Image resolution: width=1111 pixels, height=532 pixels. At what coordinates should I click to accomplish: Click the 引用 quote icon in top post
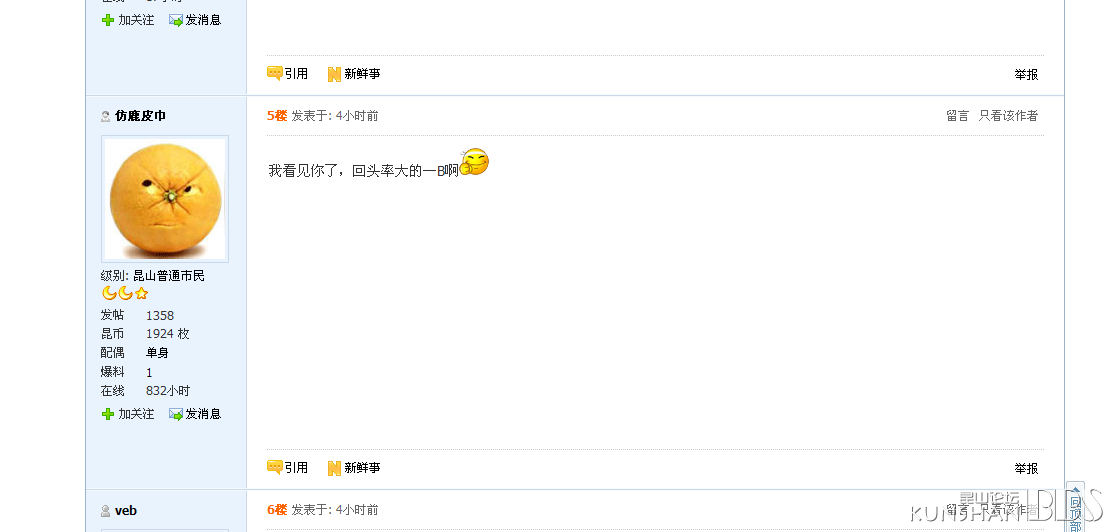click(274, 73)
